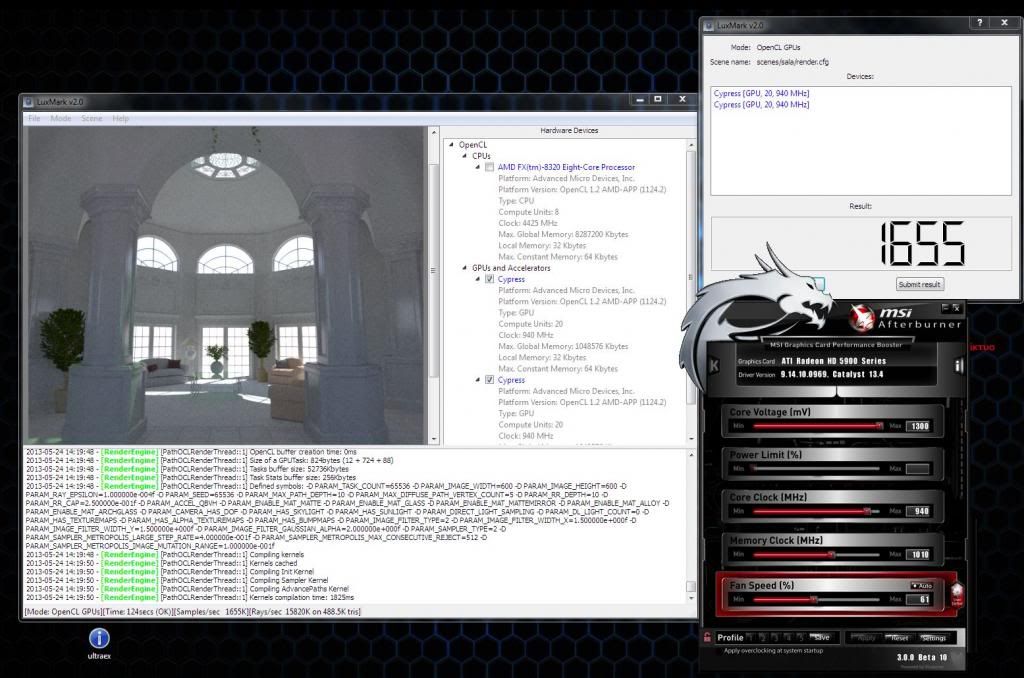Click the K button in MSI Afterburner
The image size is (1024, 678).
714,366
